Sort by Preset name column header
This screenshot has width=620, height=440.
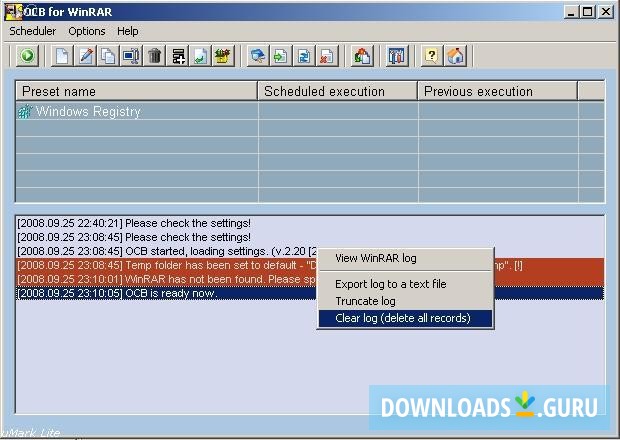[137, 91]
